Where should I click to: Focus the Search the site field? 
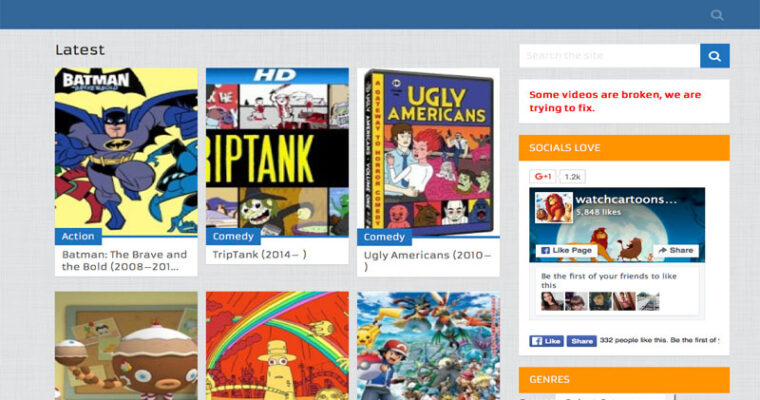point(608,56)
